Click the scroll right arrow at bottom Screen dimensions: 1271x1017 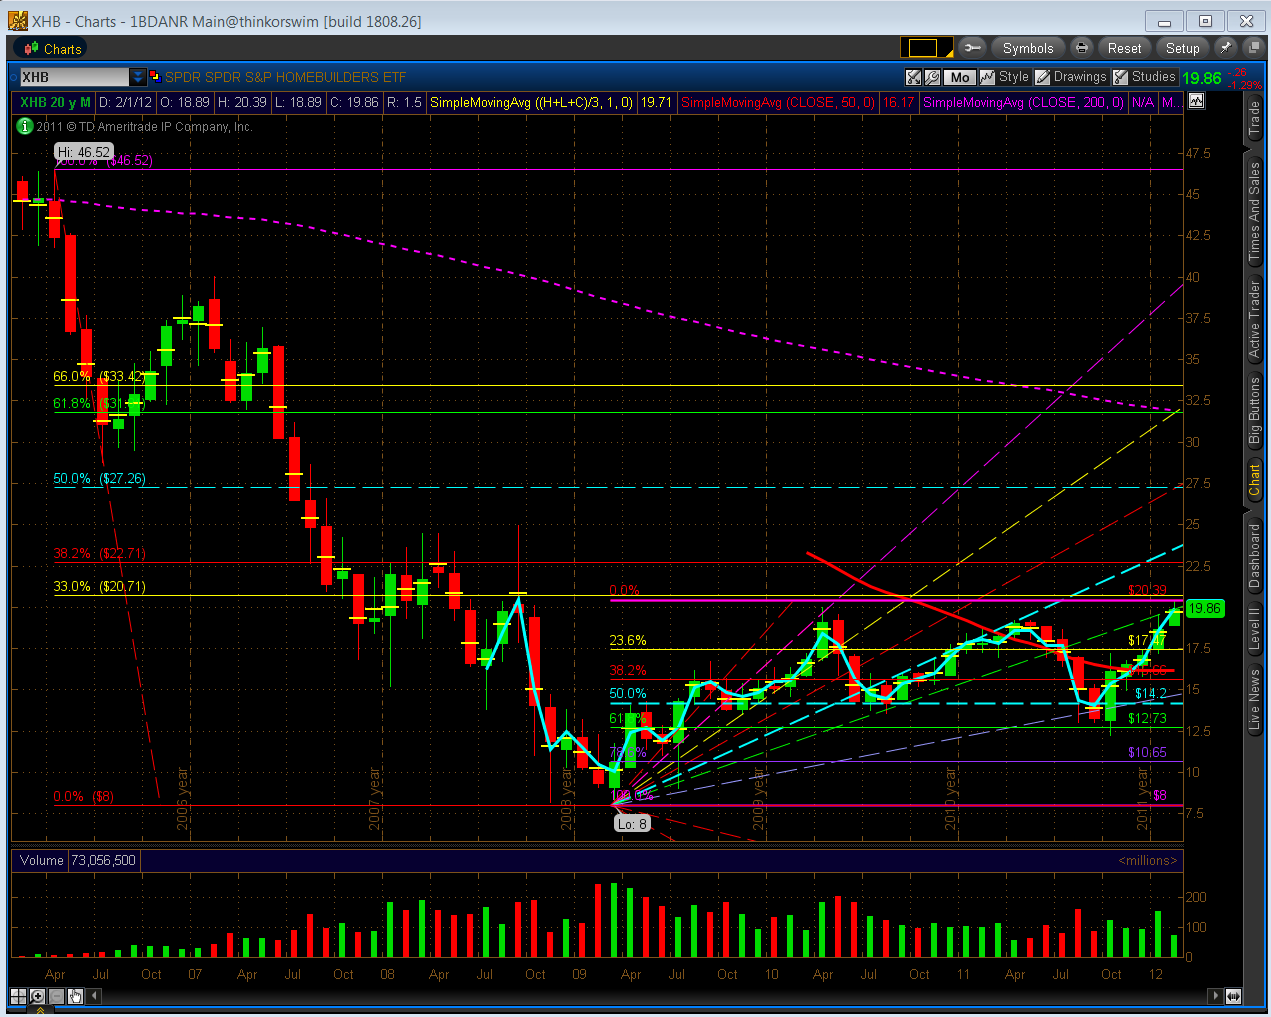point(1215,996)
